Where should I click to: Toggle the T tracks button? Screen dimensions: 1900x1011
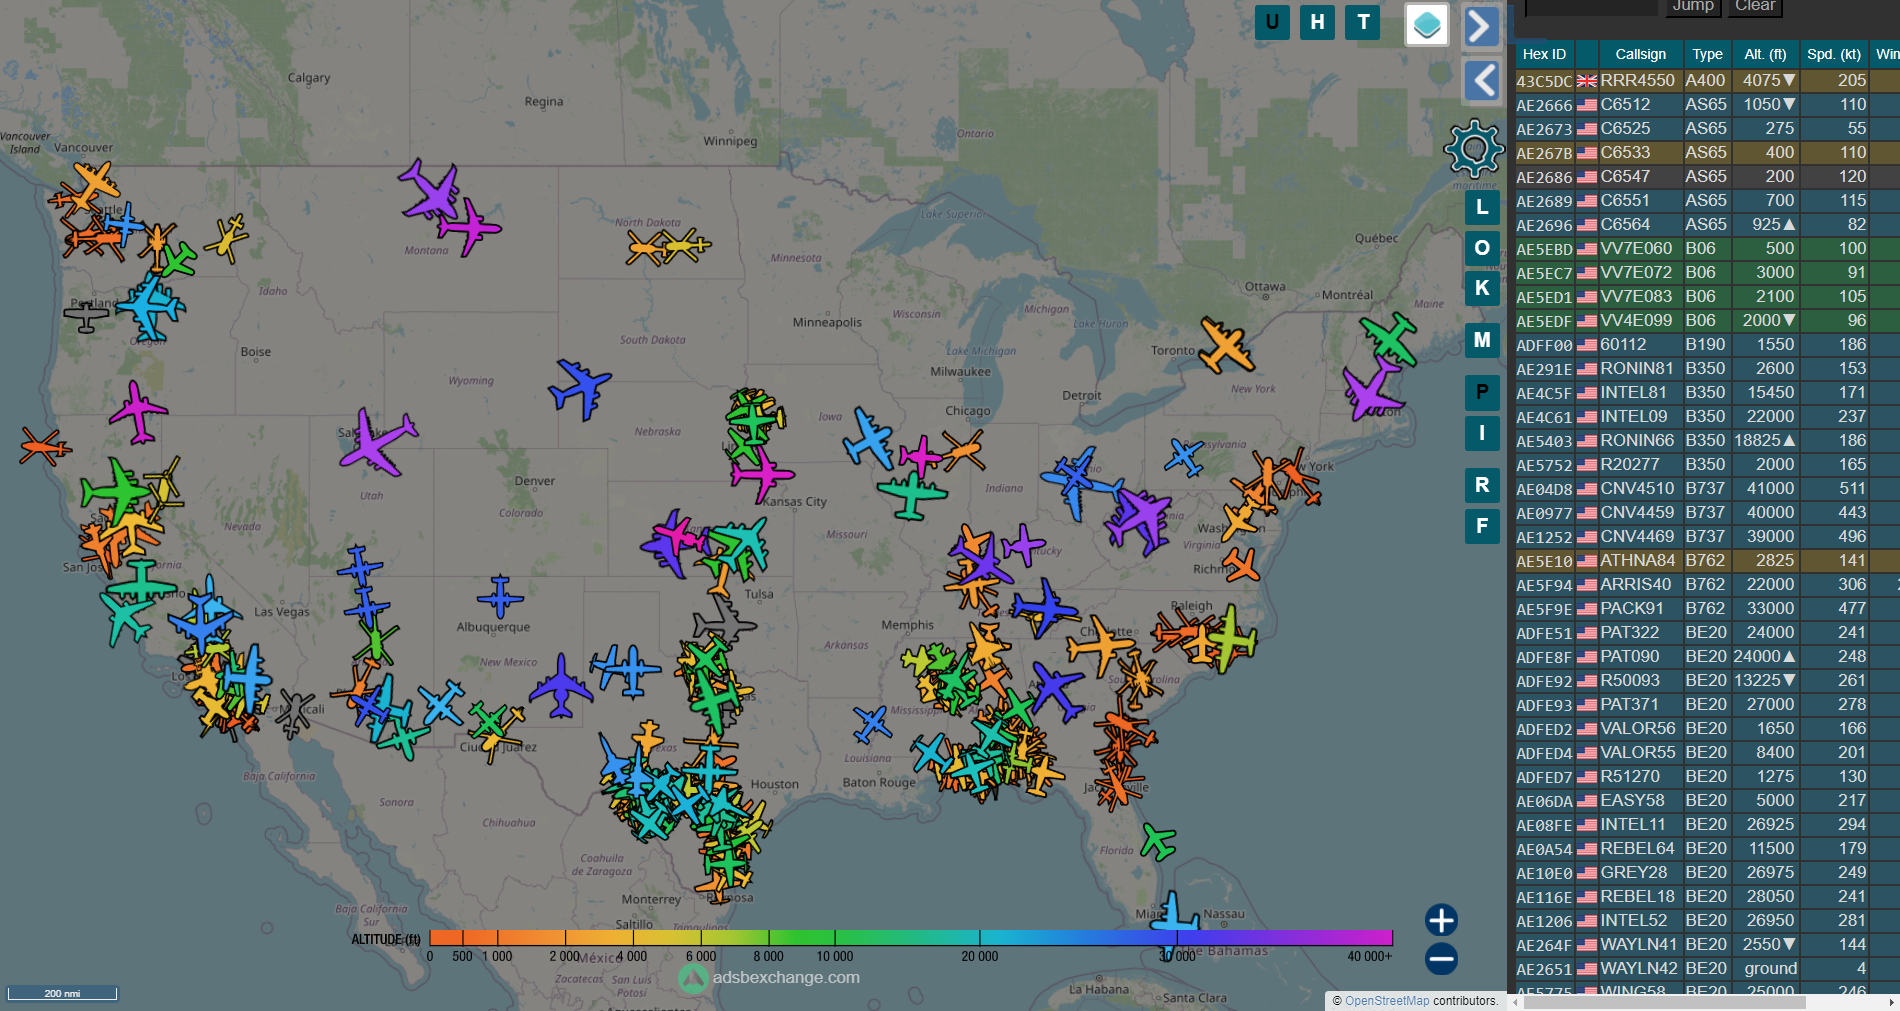click(x=1363, y=22)
